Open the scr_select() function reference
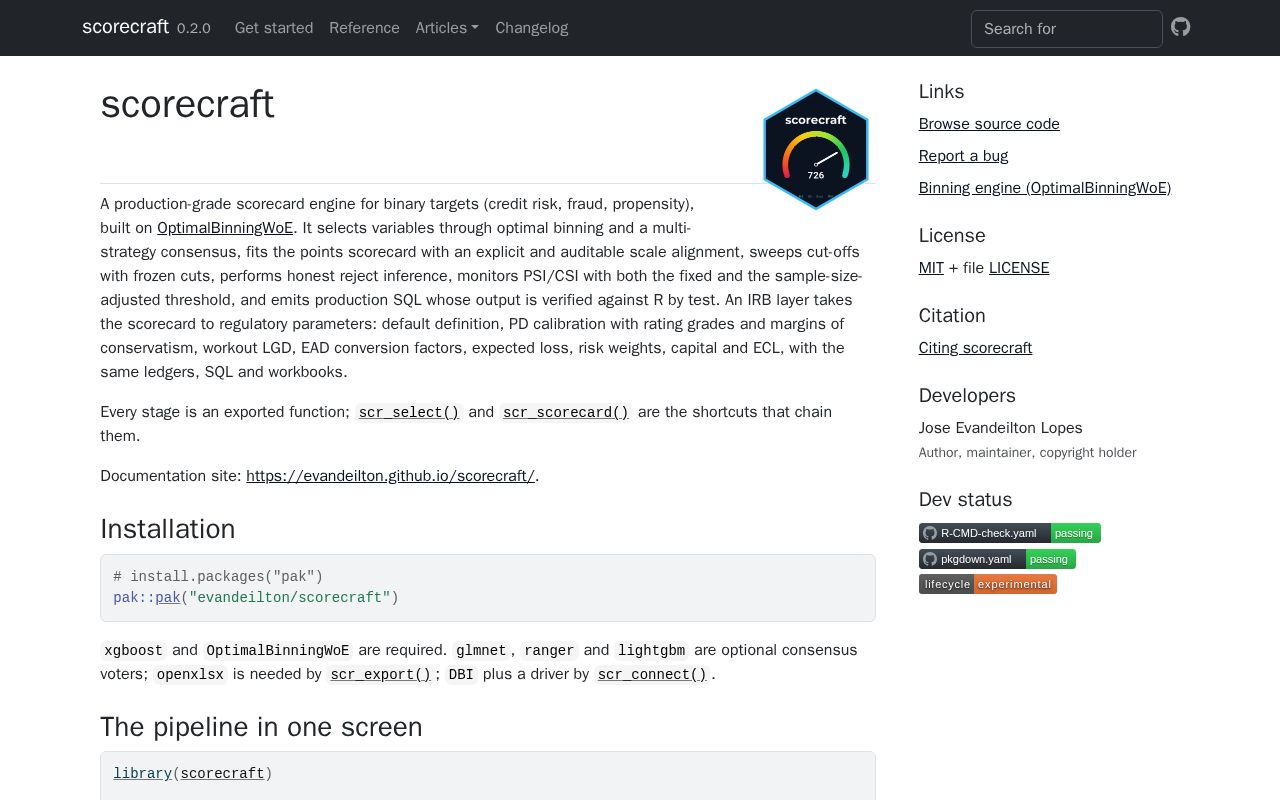1280x800 pixels. pyautogui.click(x=409, y=412)
